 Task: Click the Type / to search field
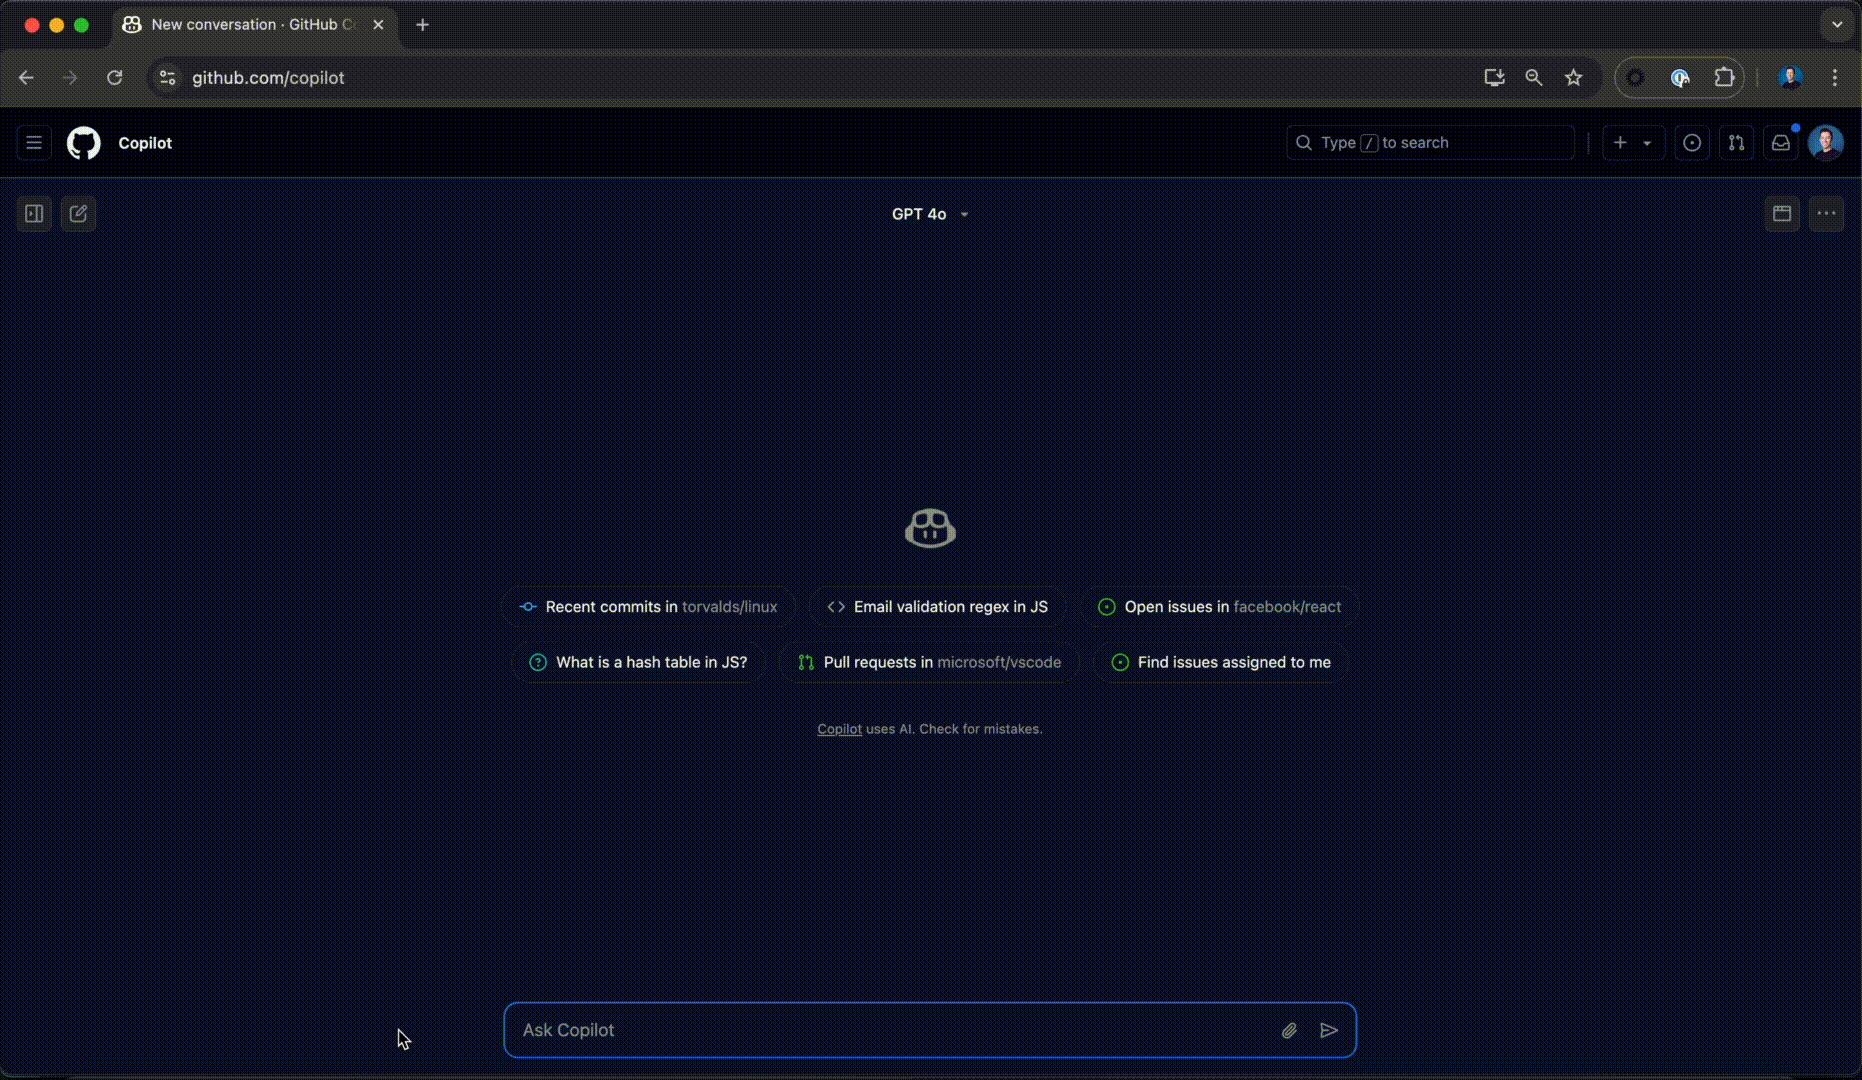pos(1430,143)
